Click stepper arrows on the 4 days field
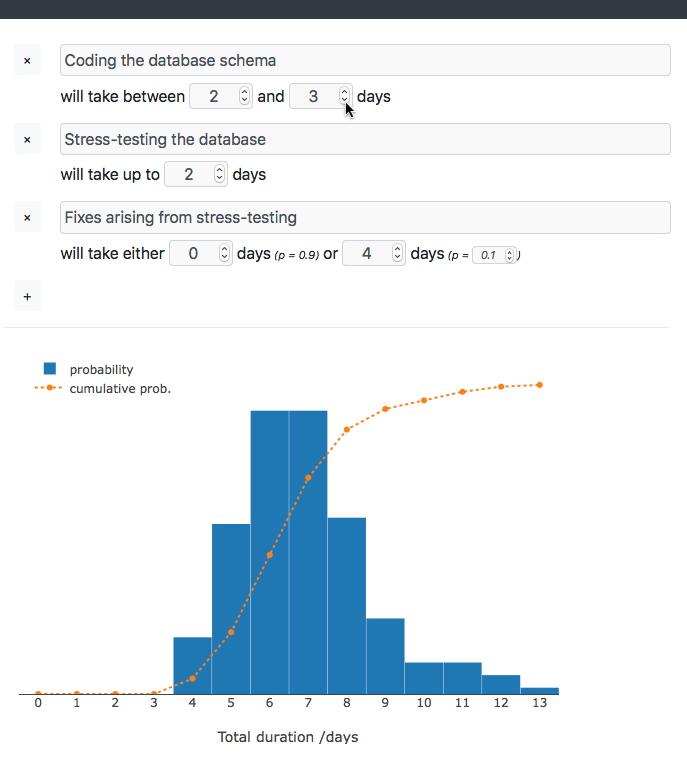The image size is (687, 763). 398,253
